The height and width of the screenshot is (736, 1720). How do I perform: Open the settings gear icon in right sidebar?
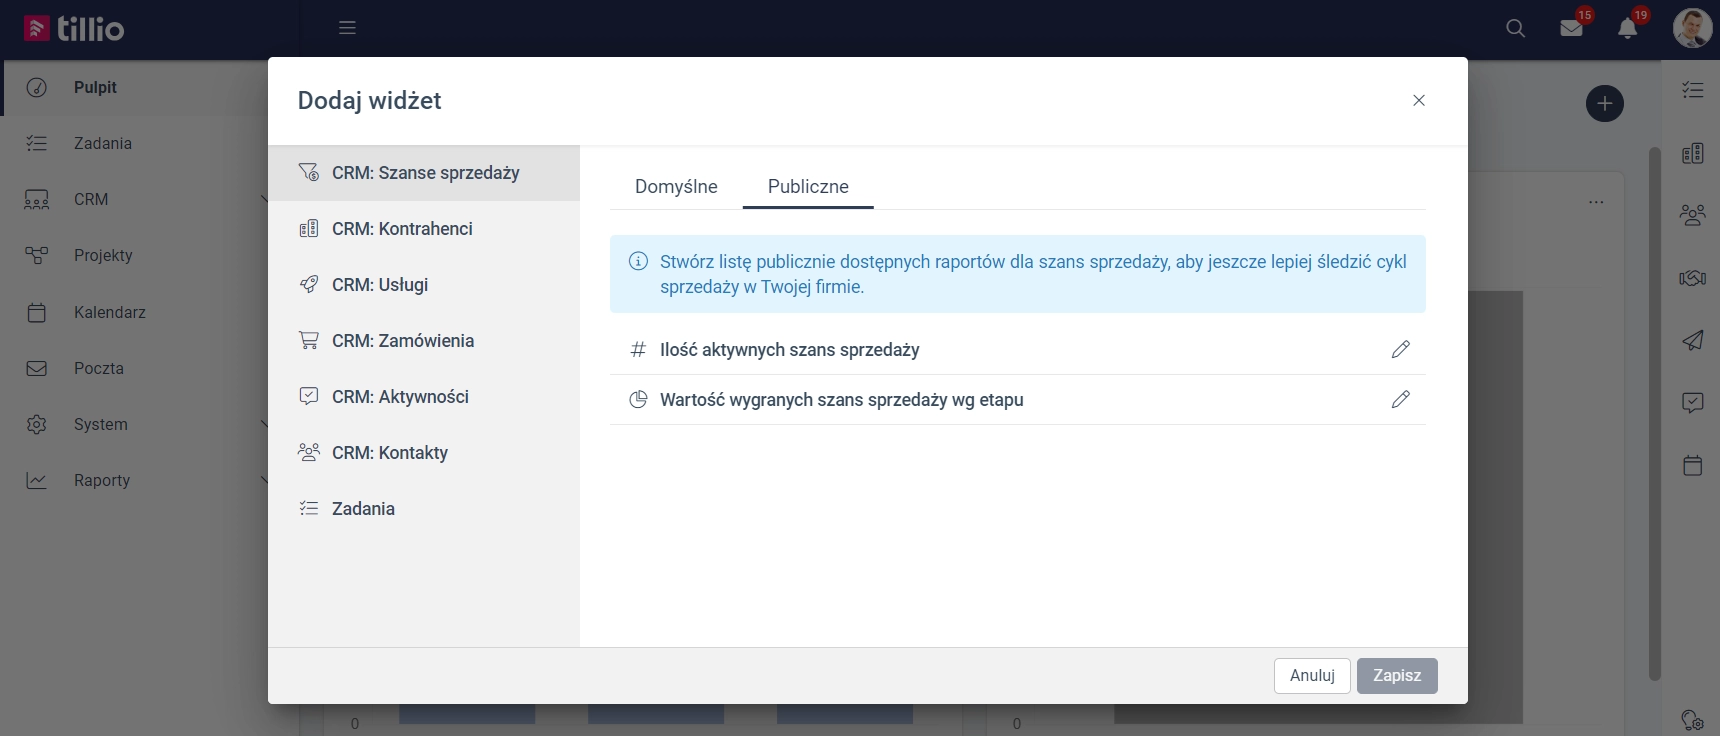[x=1692, y=720]
